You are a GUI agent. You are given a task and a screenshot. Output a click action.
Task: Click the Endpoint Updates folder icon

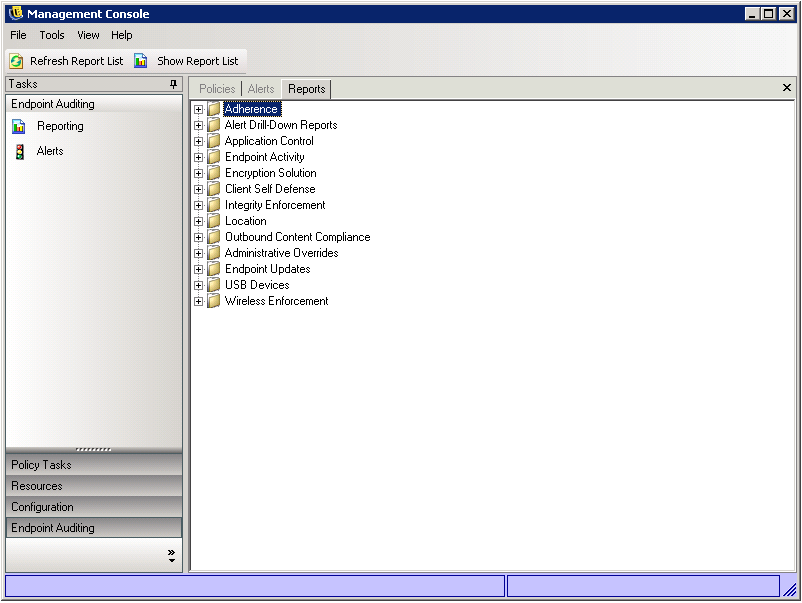[x=214, y=269]
